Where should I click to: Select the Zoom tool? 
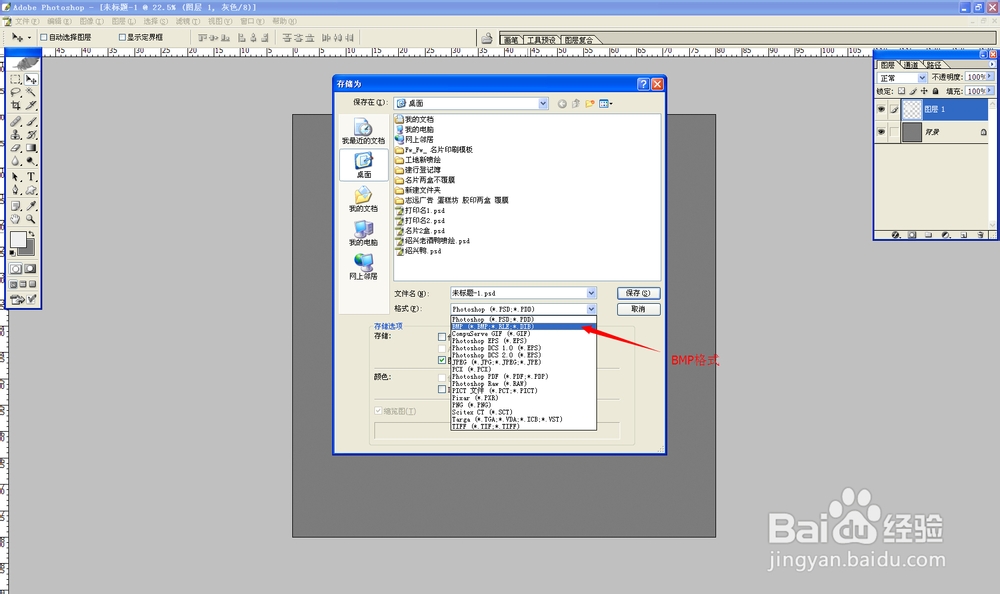31,219
